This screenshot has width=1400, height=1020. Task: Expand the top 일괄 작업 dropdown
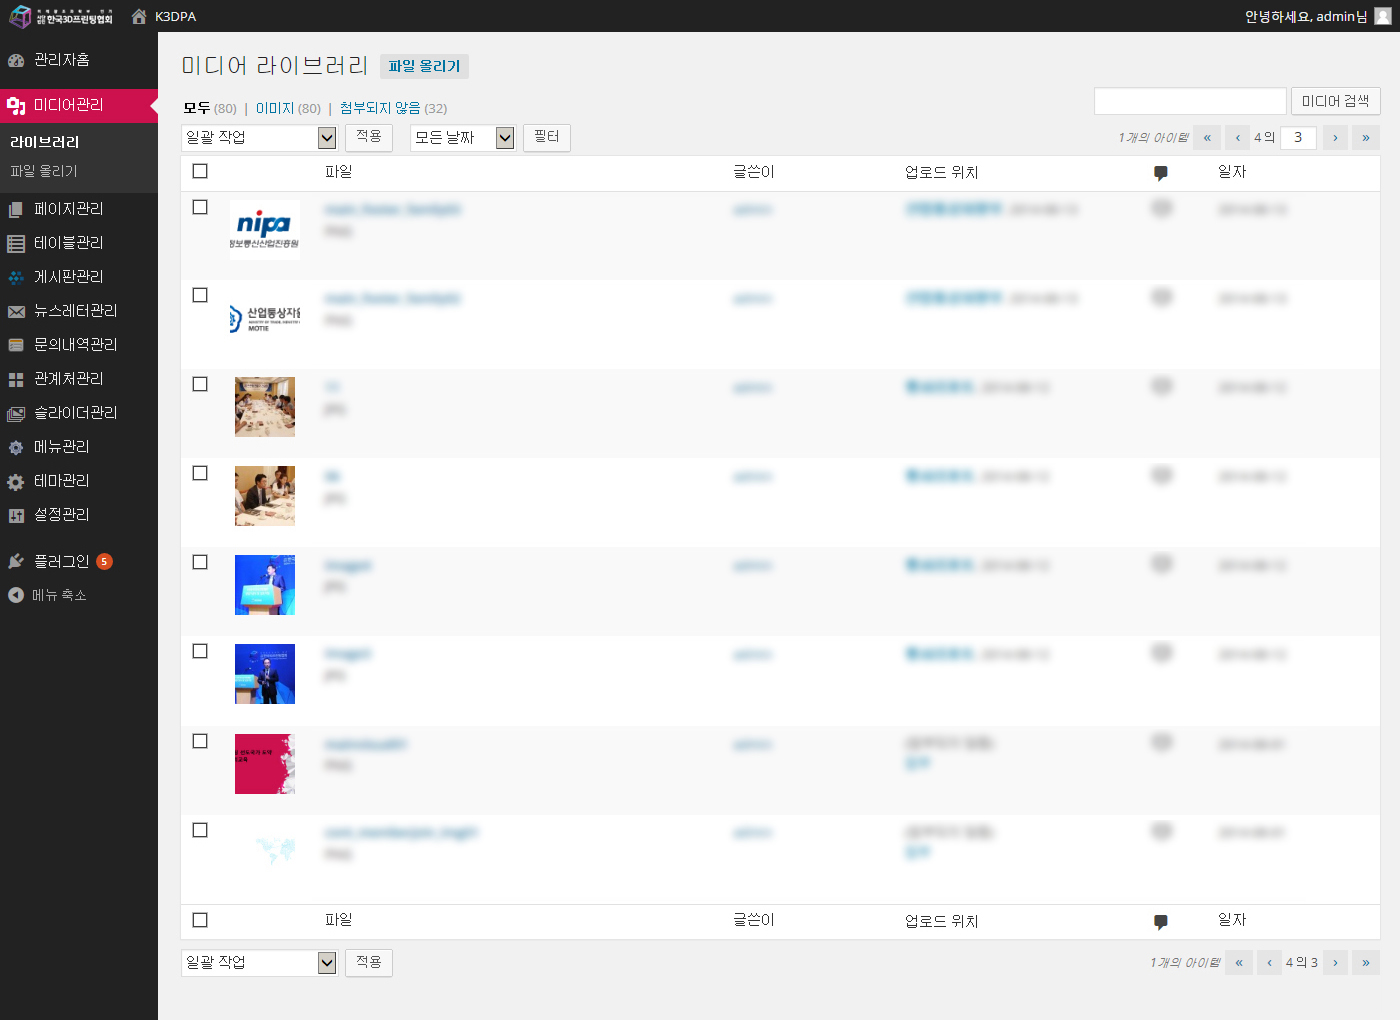coord(259,138)
